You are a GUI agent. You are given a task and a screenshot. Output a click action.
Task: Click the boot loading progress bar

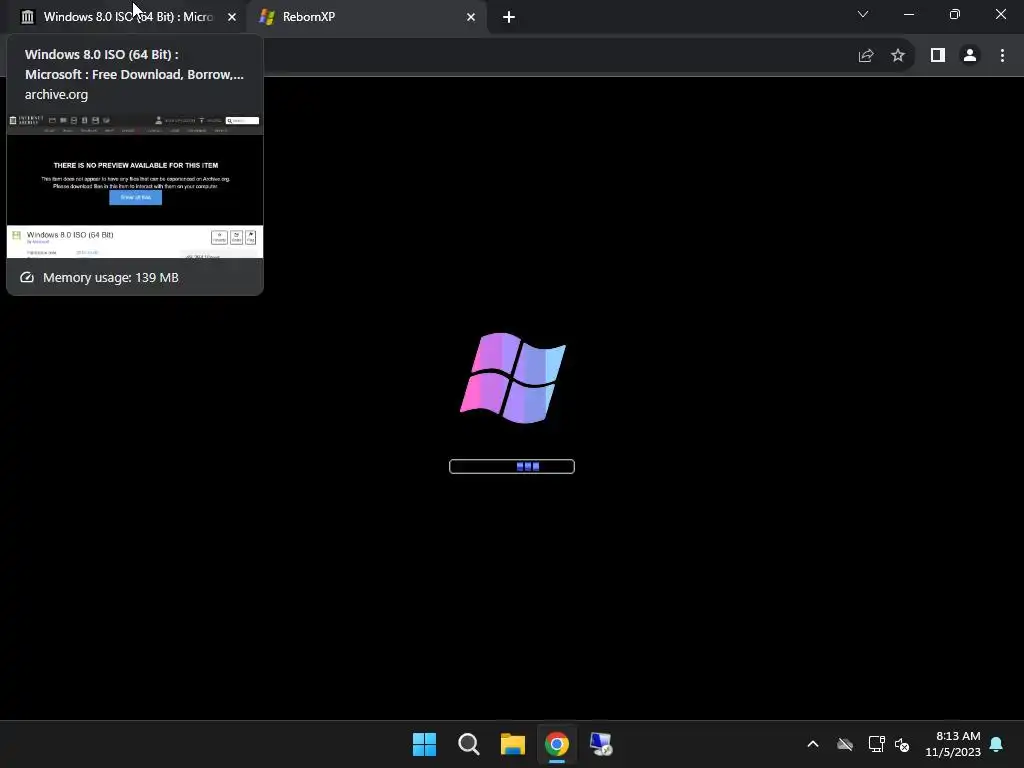pyautogui.click(x=512, y=466)
